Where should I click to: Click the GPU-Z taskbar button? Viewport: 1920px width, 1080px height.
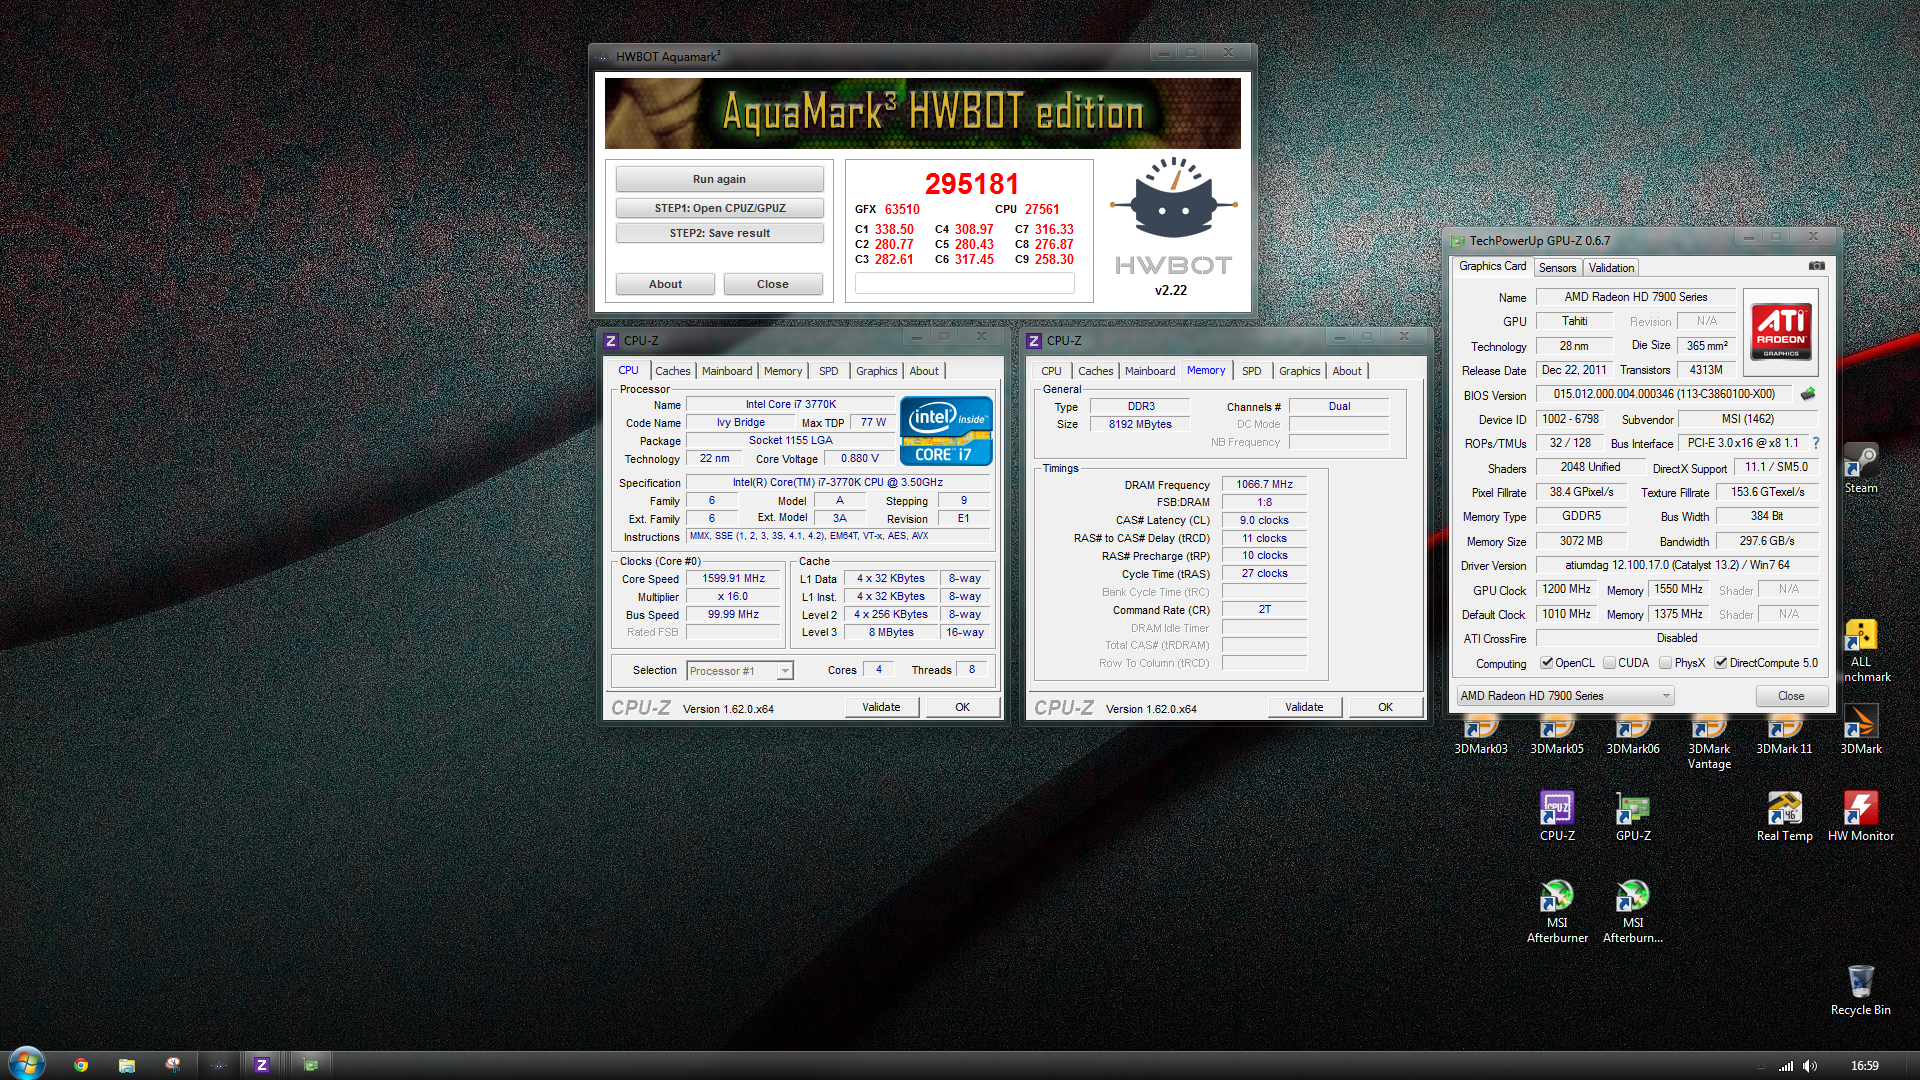pos(310,1065)
